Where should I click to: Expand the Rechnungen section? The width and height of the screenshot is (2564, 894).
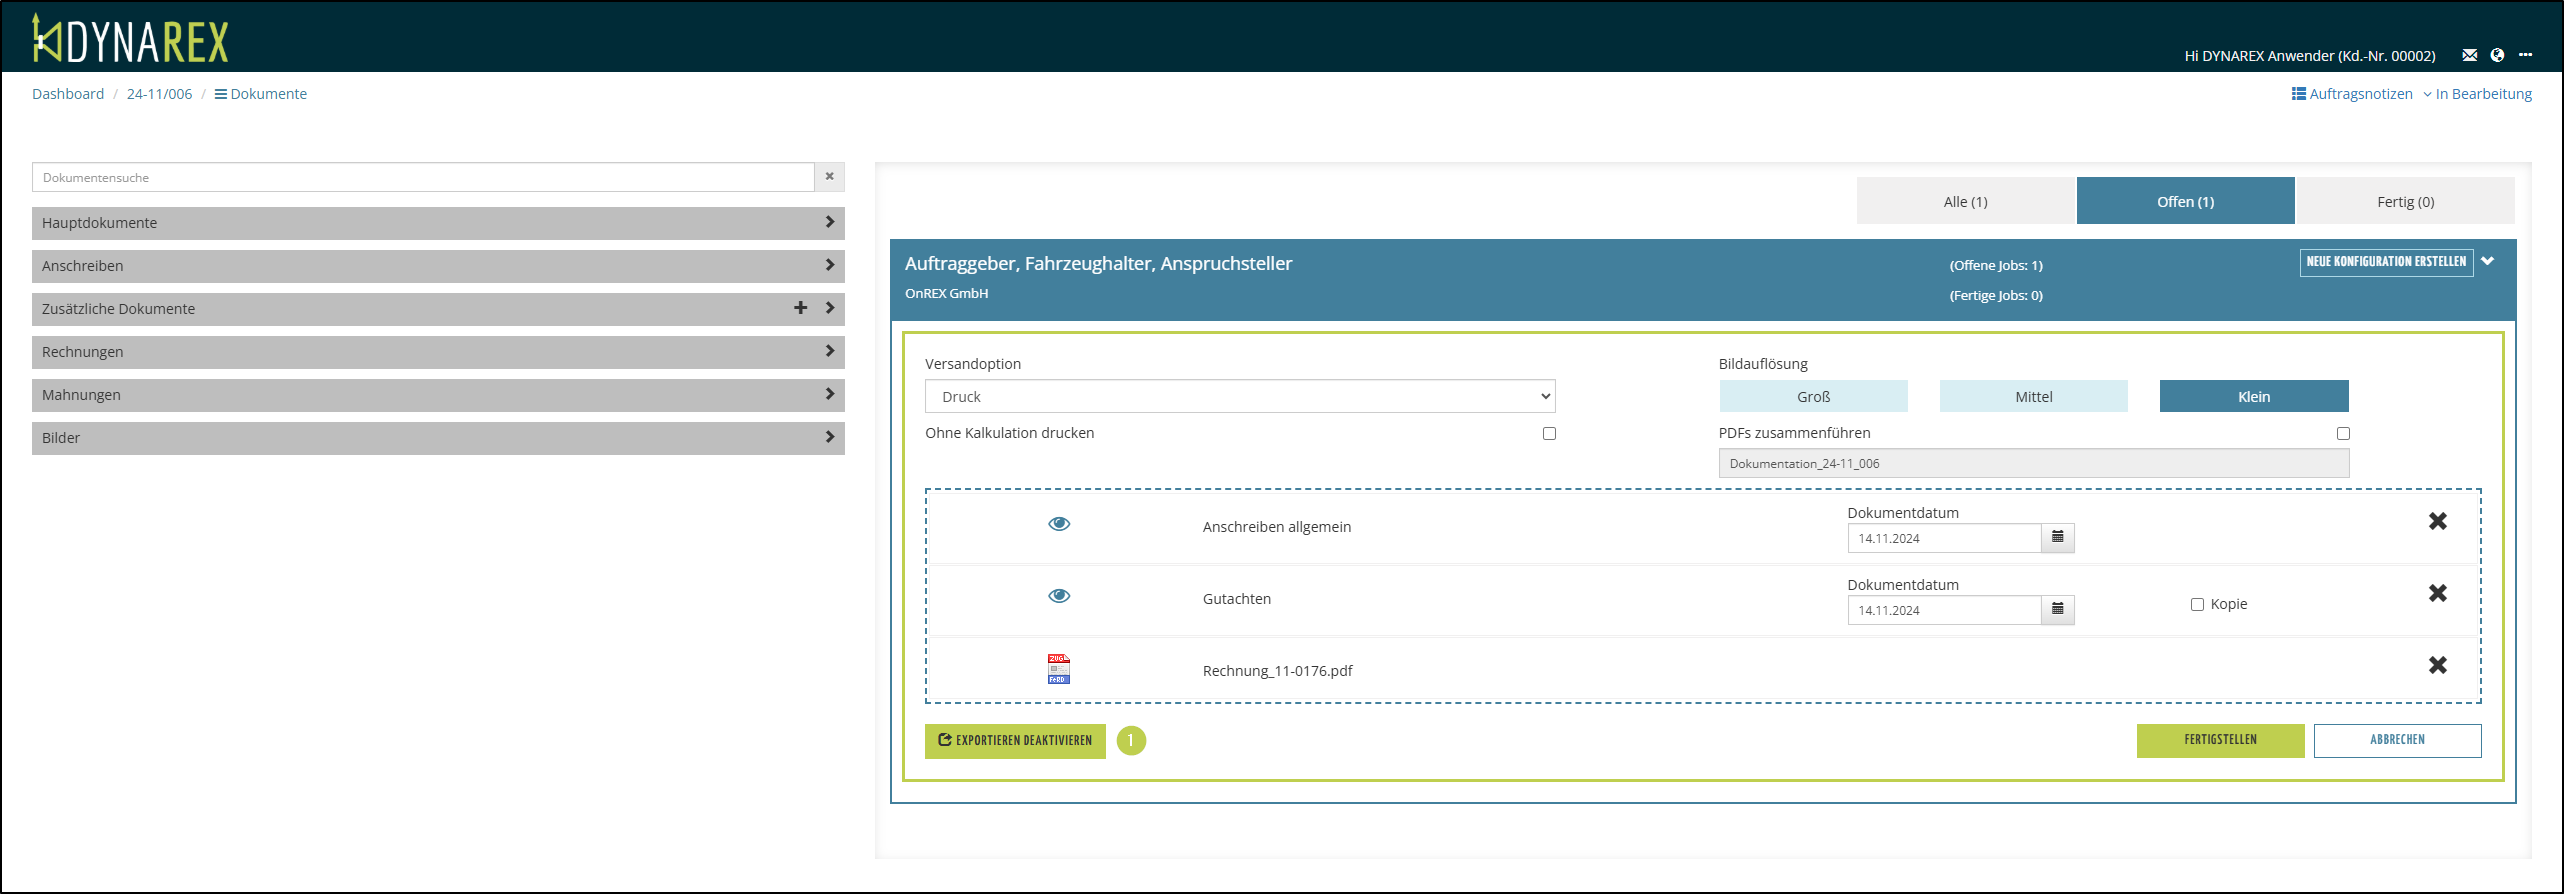coord(438,352)
